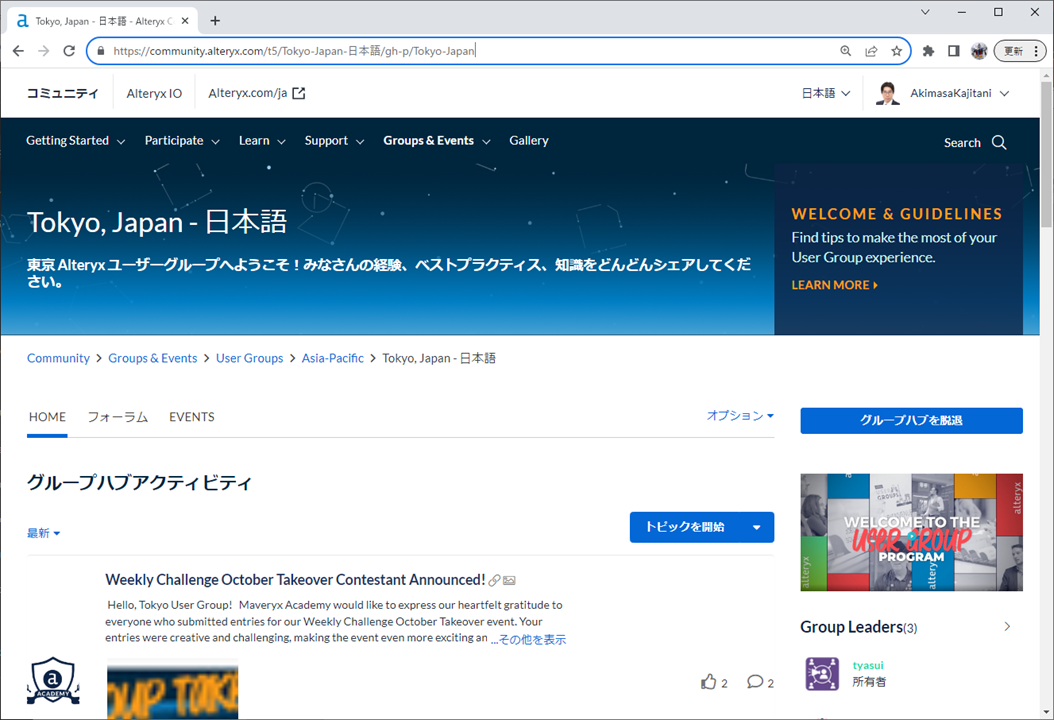
Task: Open the share page icon in address bar
Action: pos(871,51)
